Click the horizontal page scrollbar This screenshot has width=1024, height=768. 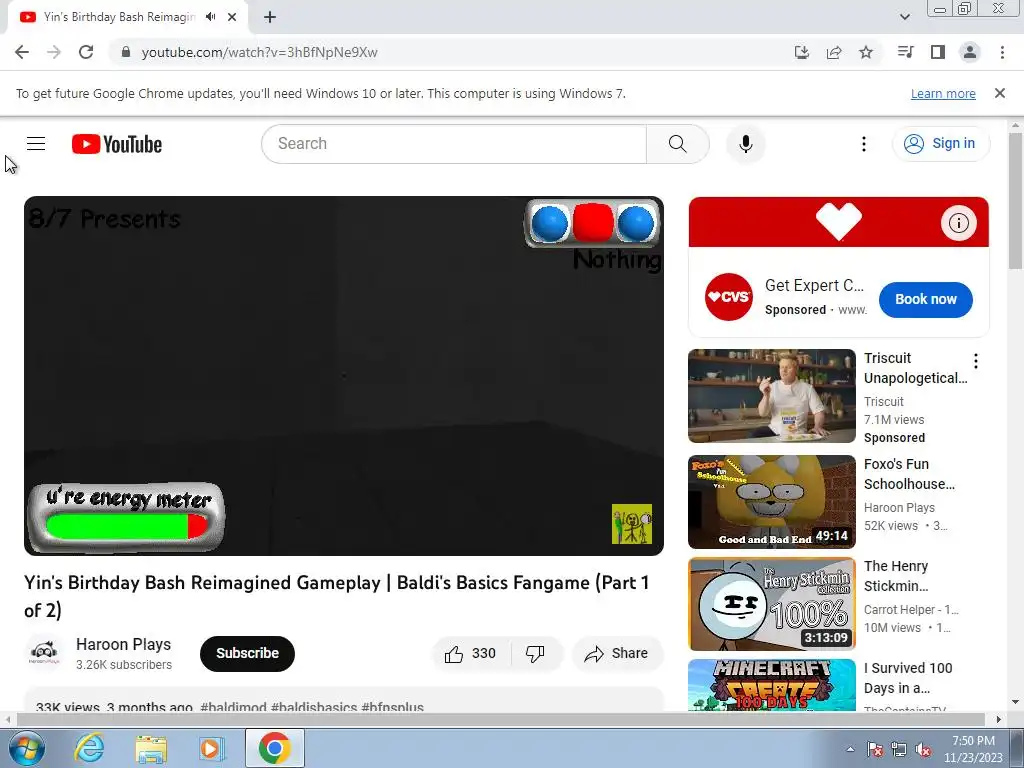(500, 719)
